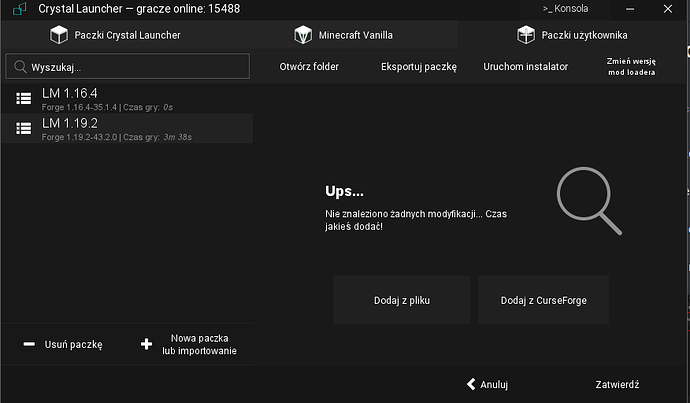Image resolution: width=690 pixels, height=403 pixels.
Task: Click the Crystal Launcher logo icon
Action: (x=15, y=9)
